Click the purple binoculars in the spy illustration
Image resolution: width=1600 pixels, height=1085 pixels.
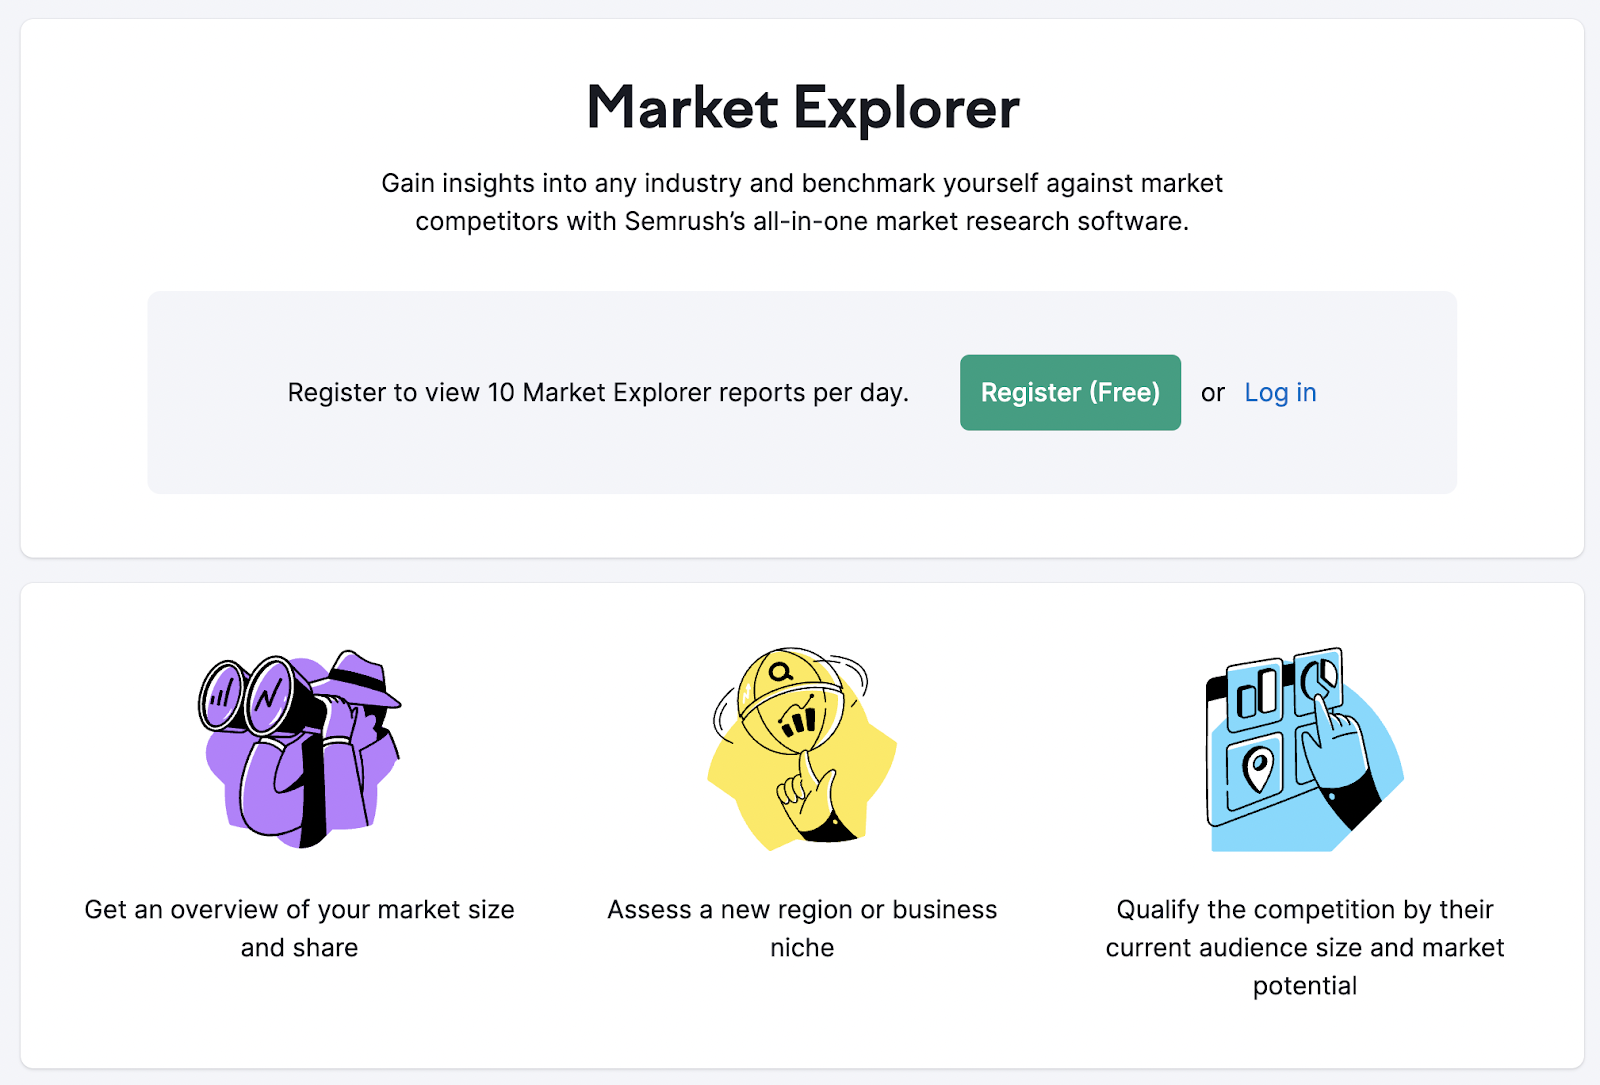point(250,696)
